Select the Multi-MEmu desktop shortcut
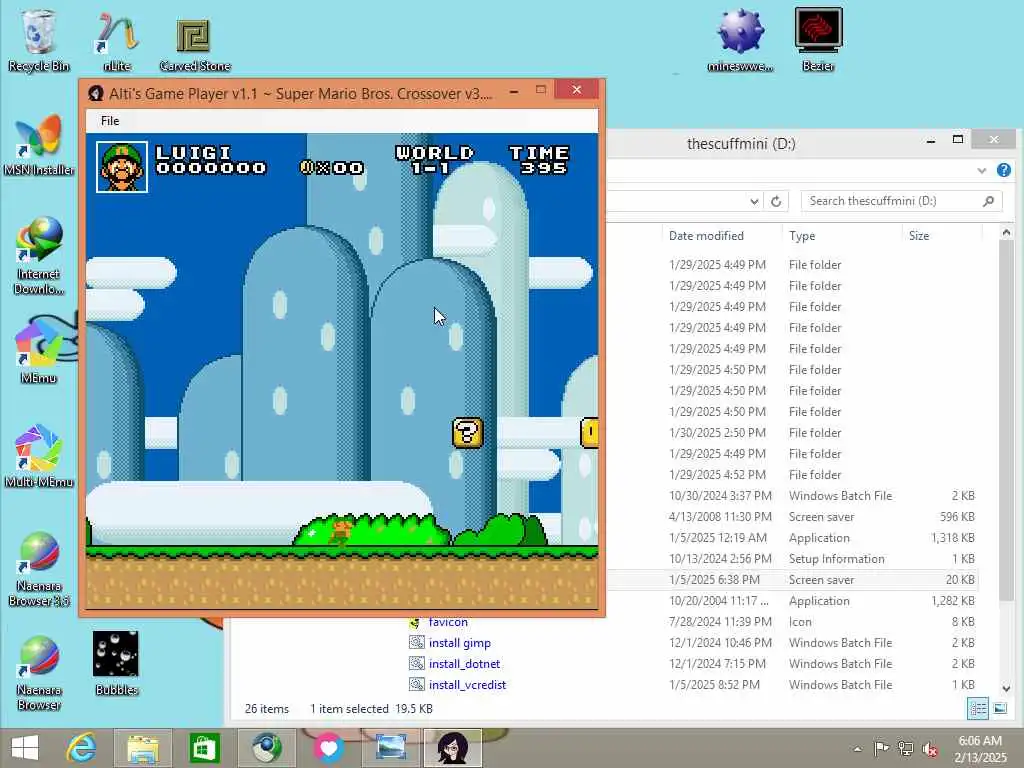Screen dimensions: 1024x768 click(x=39, y=456)
